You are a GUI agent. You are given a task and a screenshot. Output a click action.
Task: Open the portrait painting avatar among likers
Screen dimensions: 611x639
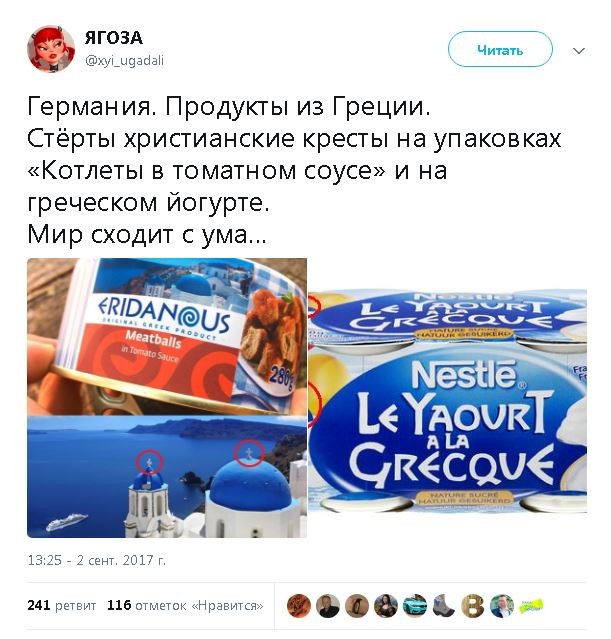point(386,606)
